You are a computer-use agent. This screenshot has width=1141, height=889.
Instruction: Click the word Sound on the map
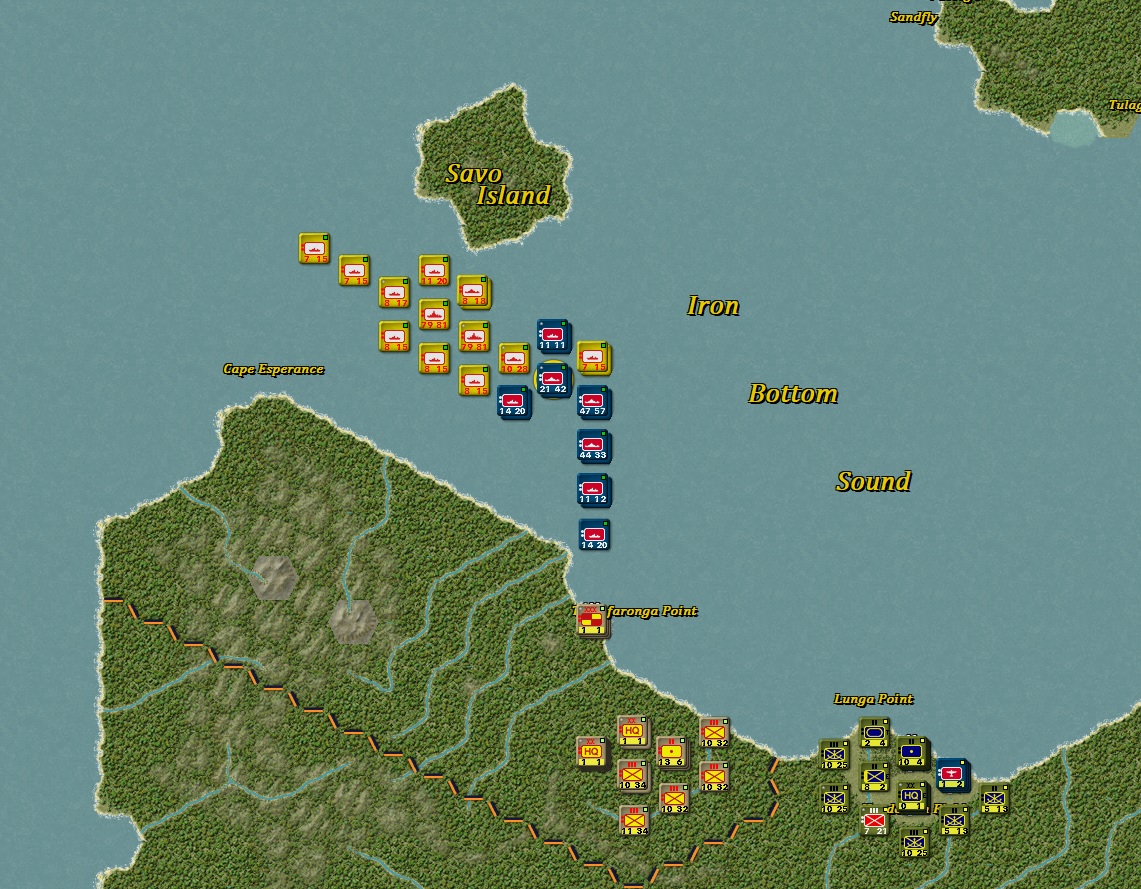click(x=873, y=481)
